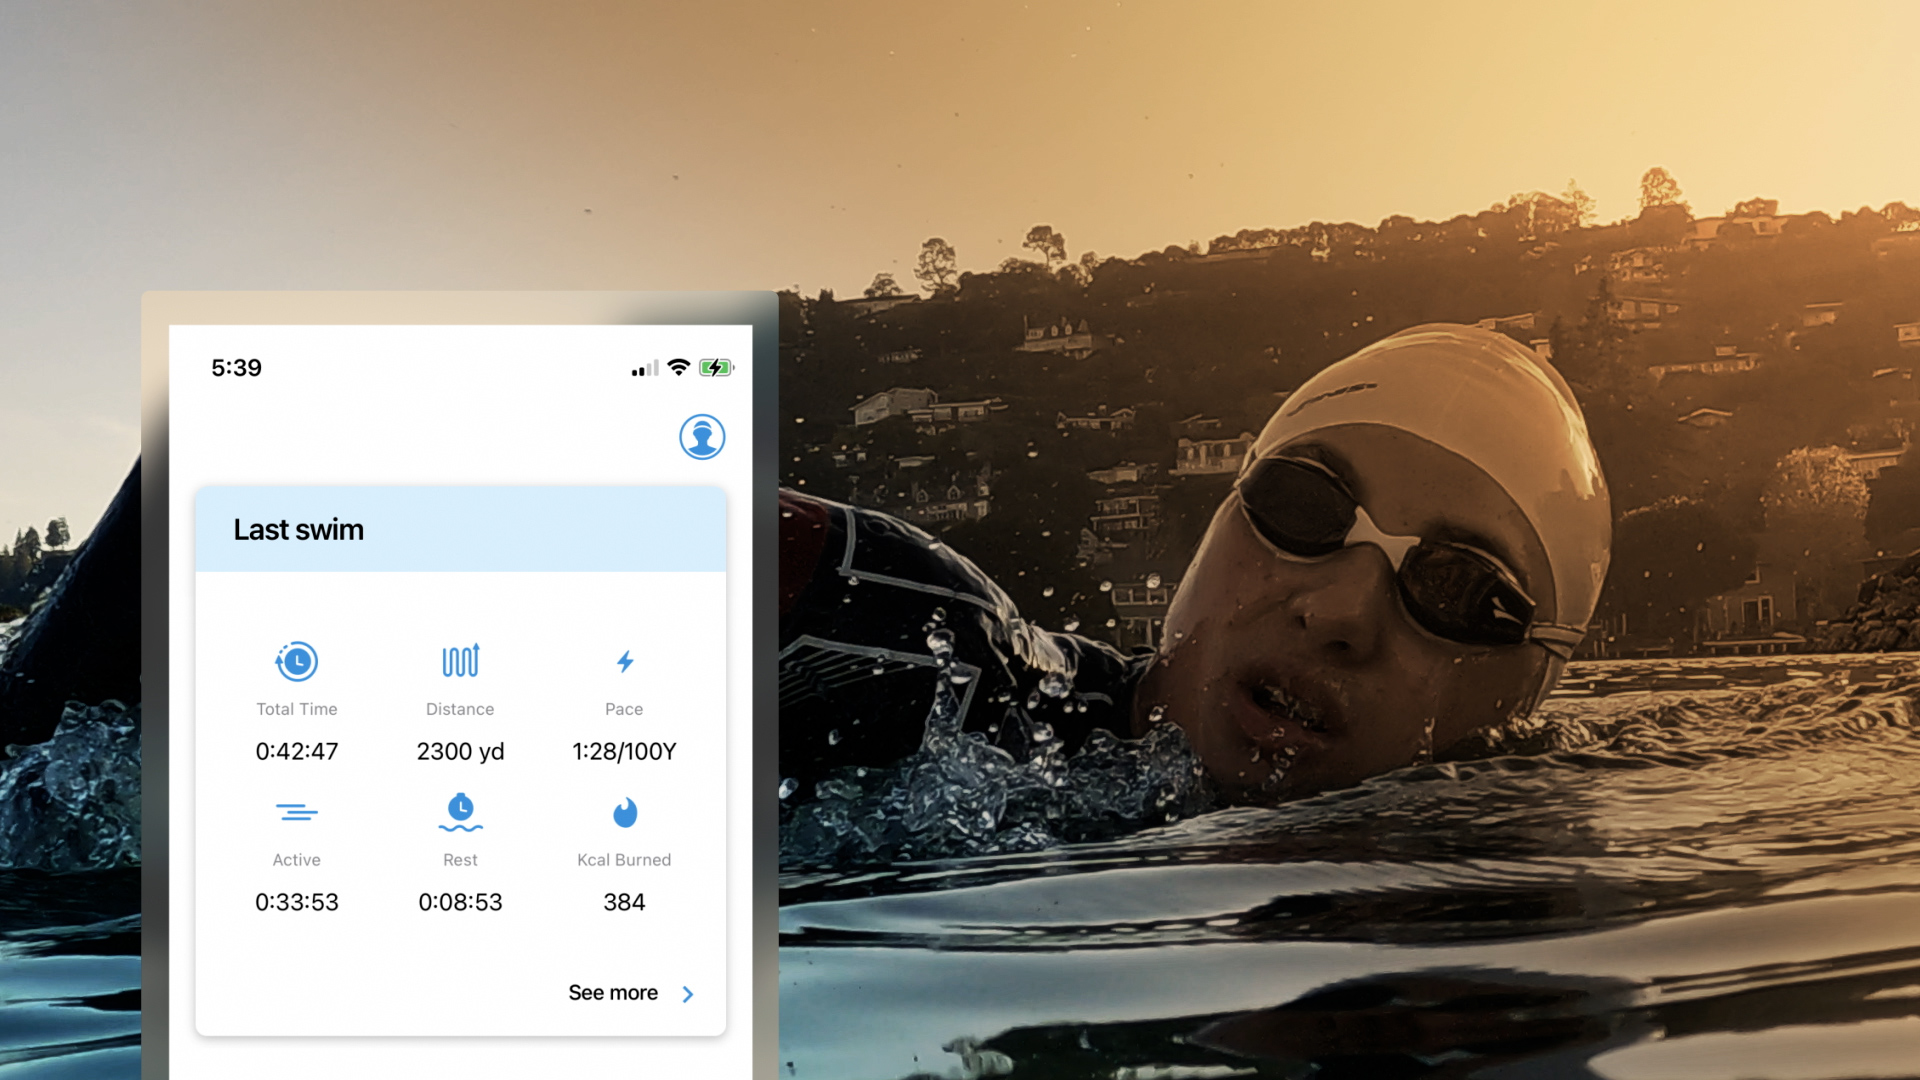Tap the Active speed lines icon
The width and height of the screenshot is (1920, 1080).
297,812
